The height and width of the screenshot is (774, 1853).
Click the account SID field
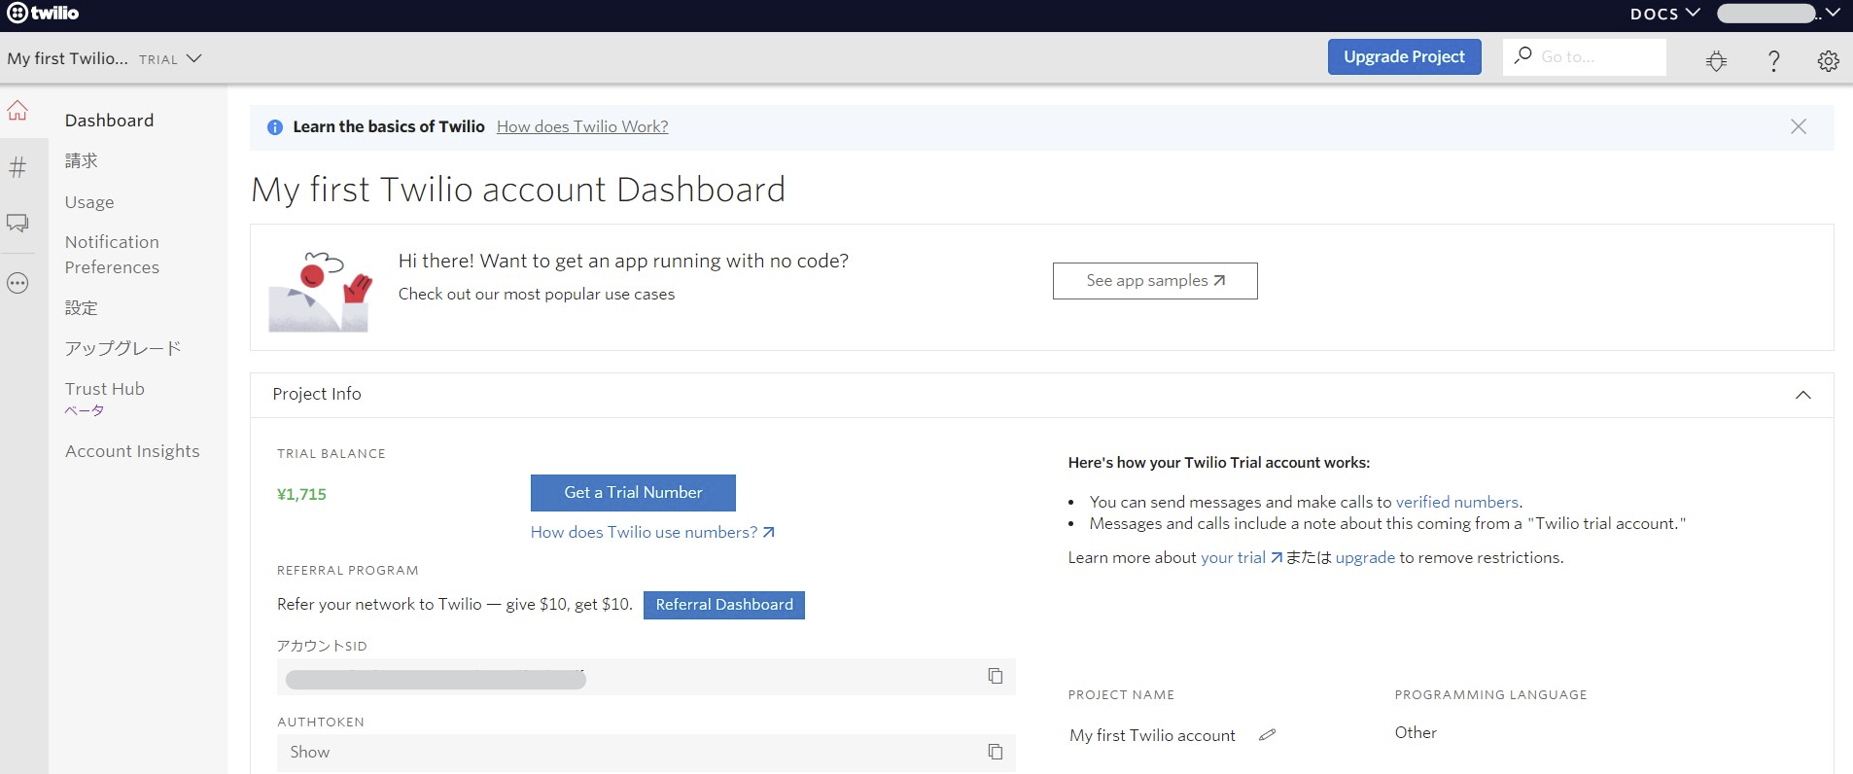646,677
